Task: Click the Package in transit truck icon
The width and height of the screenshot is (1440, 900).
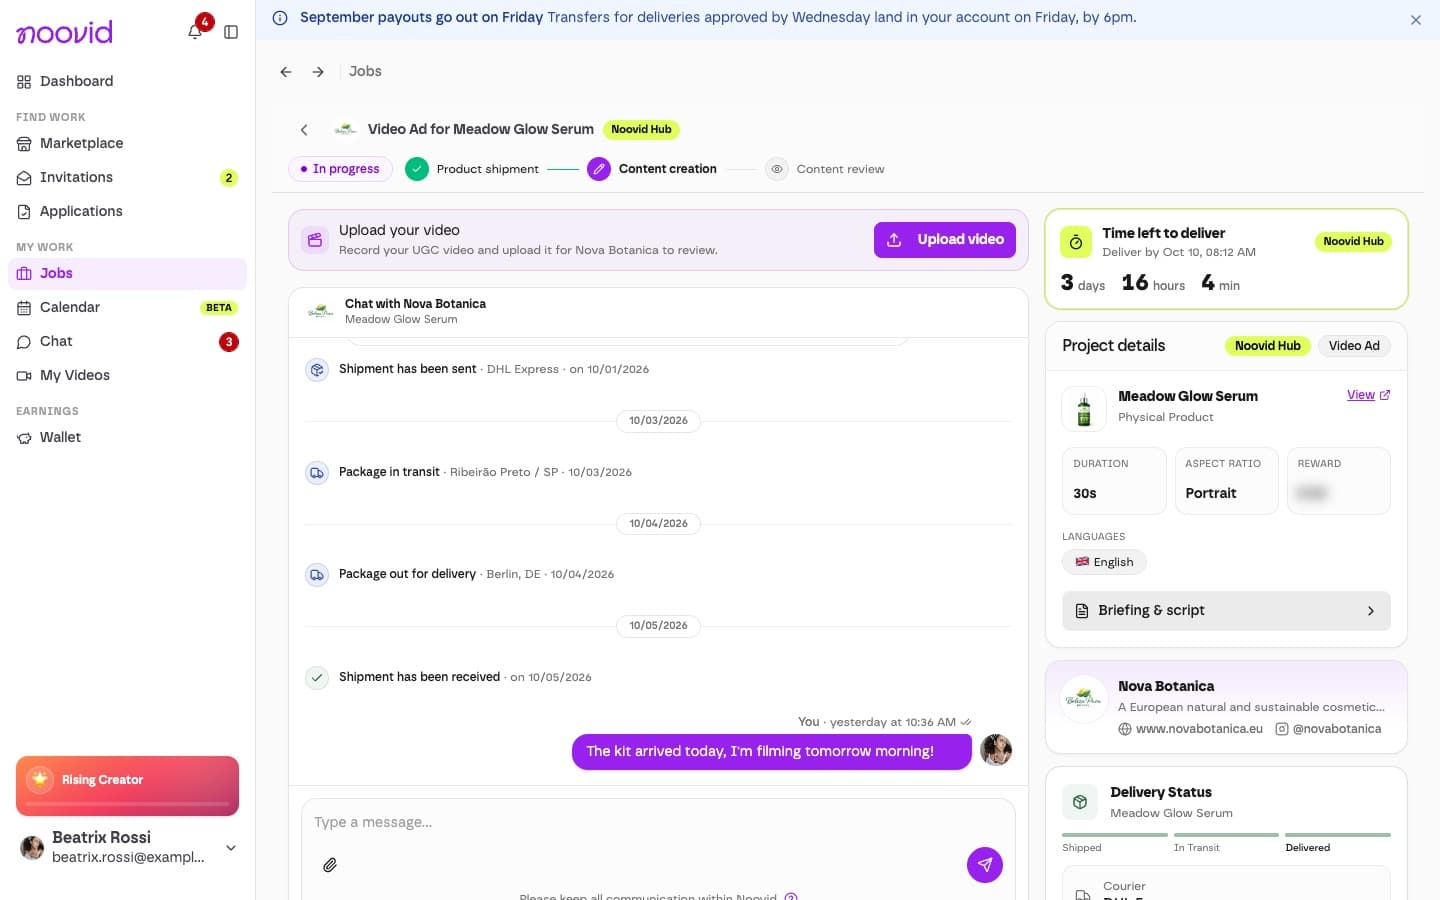Action: [x=317, y=473]
